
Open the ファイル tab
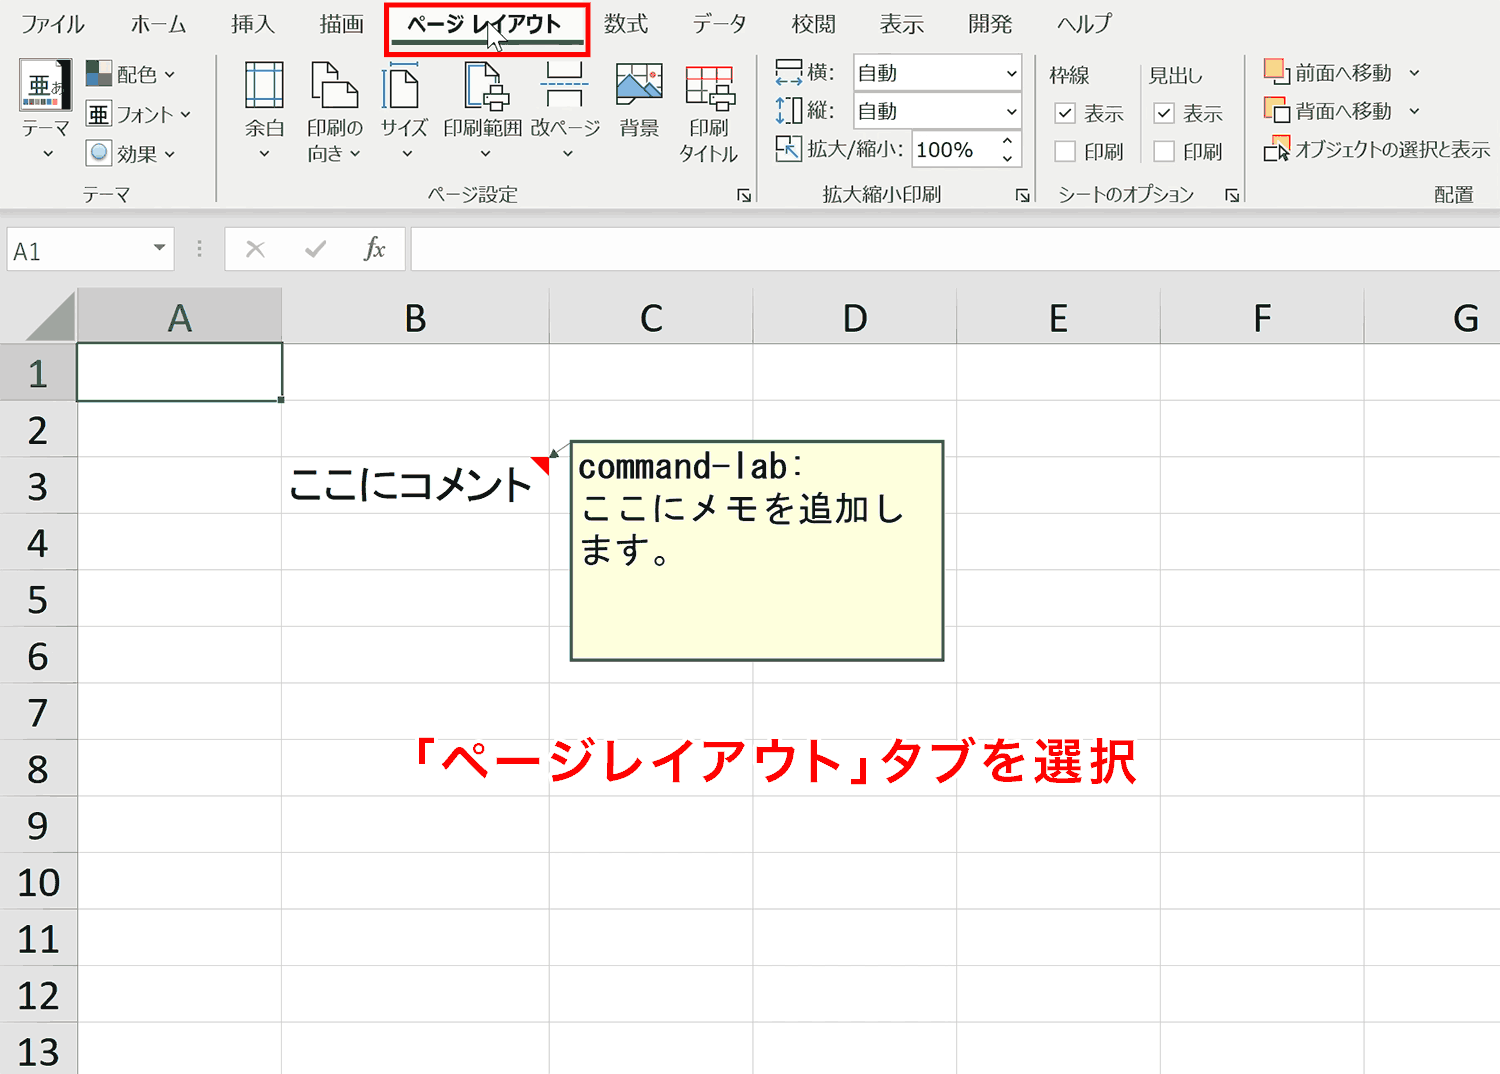coord(52,24)
